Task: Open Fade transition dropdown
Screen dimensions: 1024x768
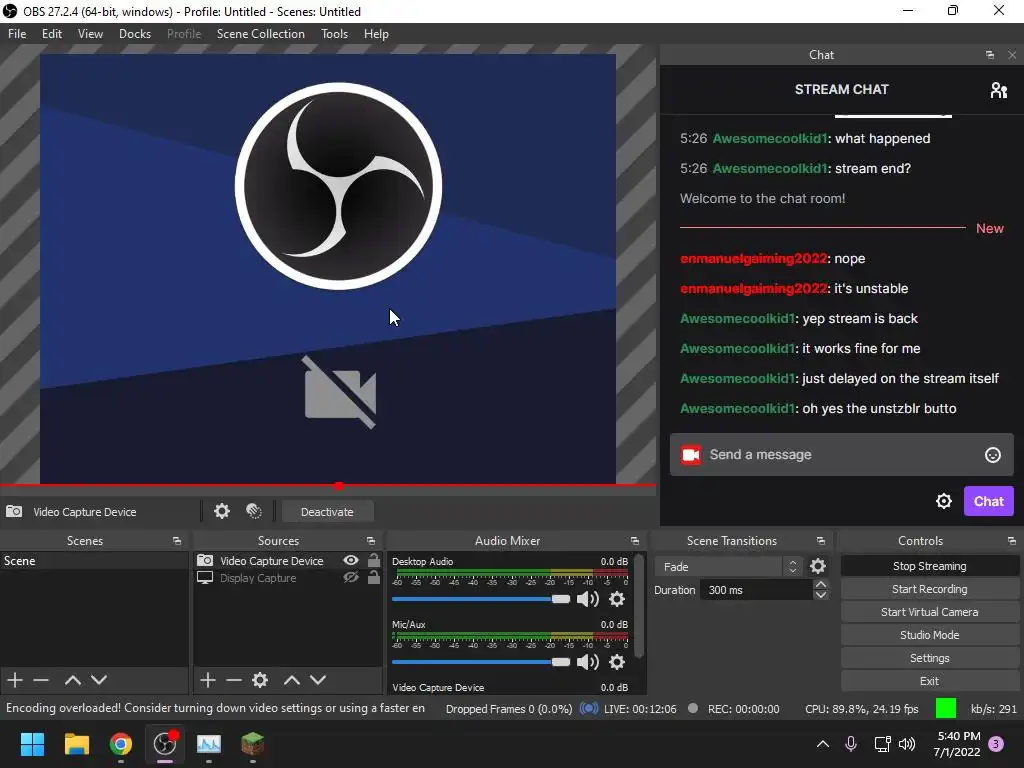Action: click(x=728, y=566)
